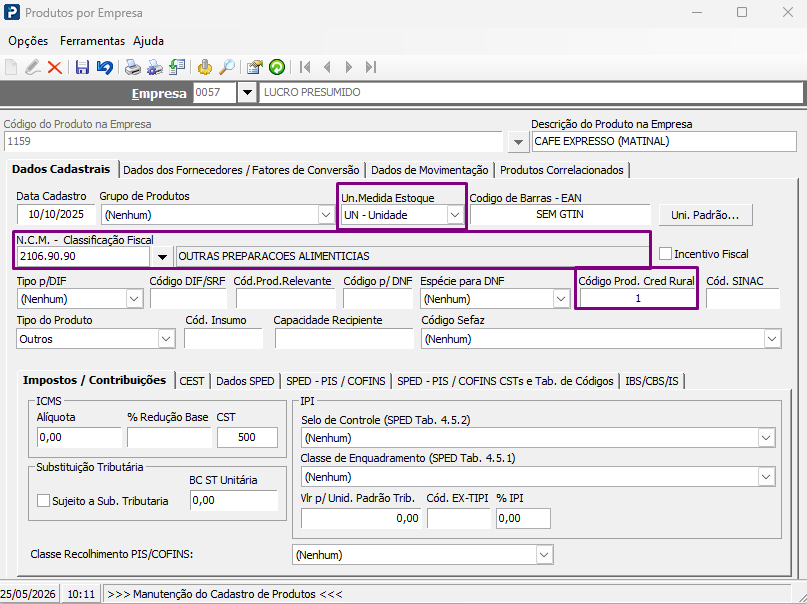Switch to Dados dos Fornecedores / Fatores de Conversão tab

click(x=241, y=170)
